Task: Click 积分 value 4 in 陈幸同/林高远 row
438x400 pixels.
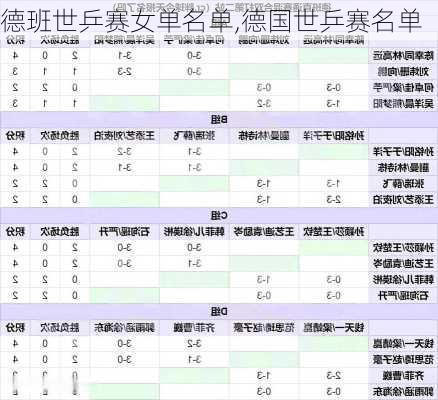Action: 15,56
